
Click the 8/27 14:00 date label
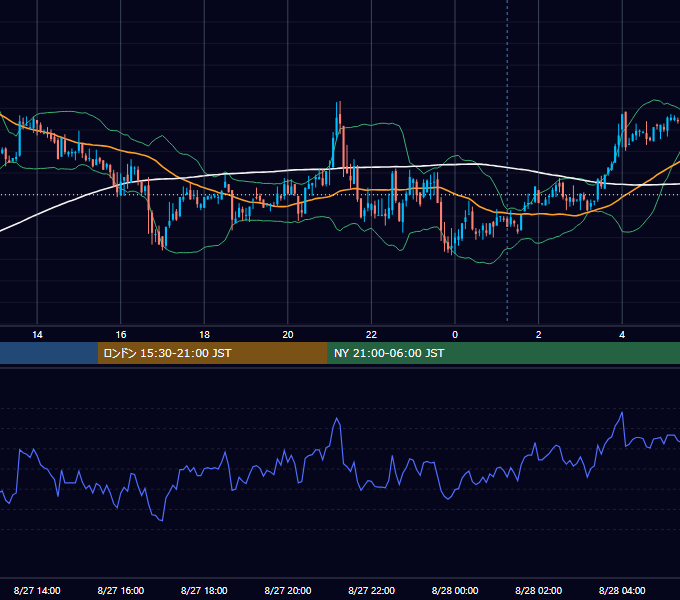[37, 590]
